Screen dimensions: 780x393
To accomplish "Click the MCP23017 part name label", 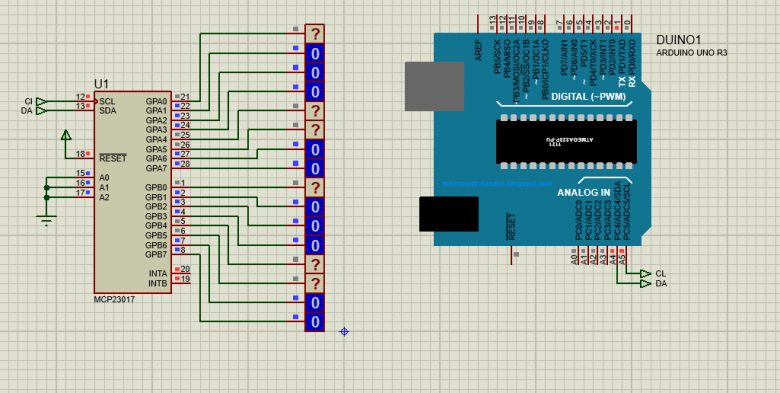I will tap(114, 300).
